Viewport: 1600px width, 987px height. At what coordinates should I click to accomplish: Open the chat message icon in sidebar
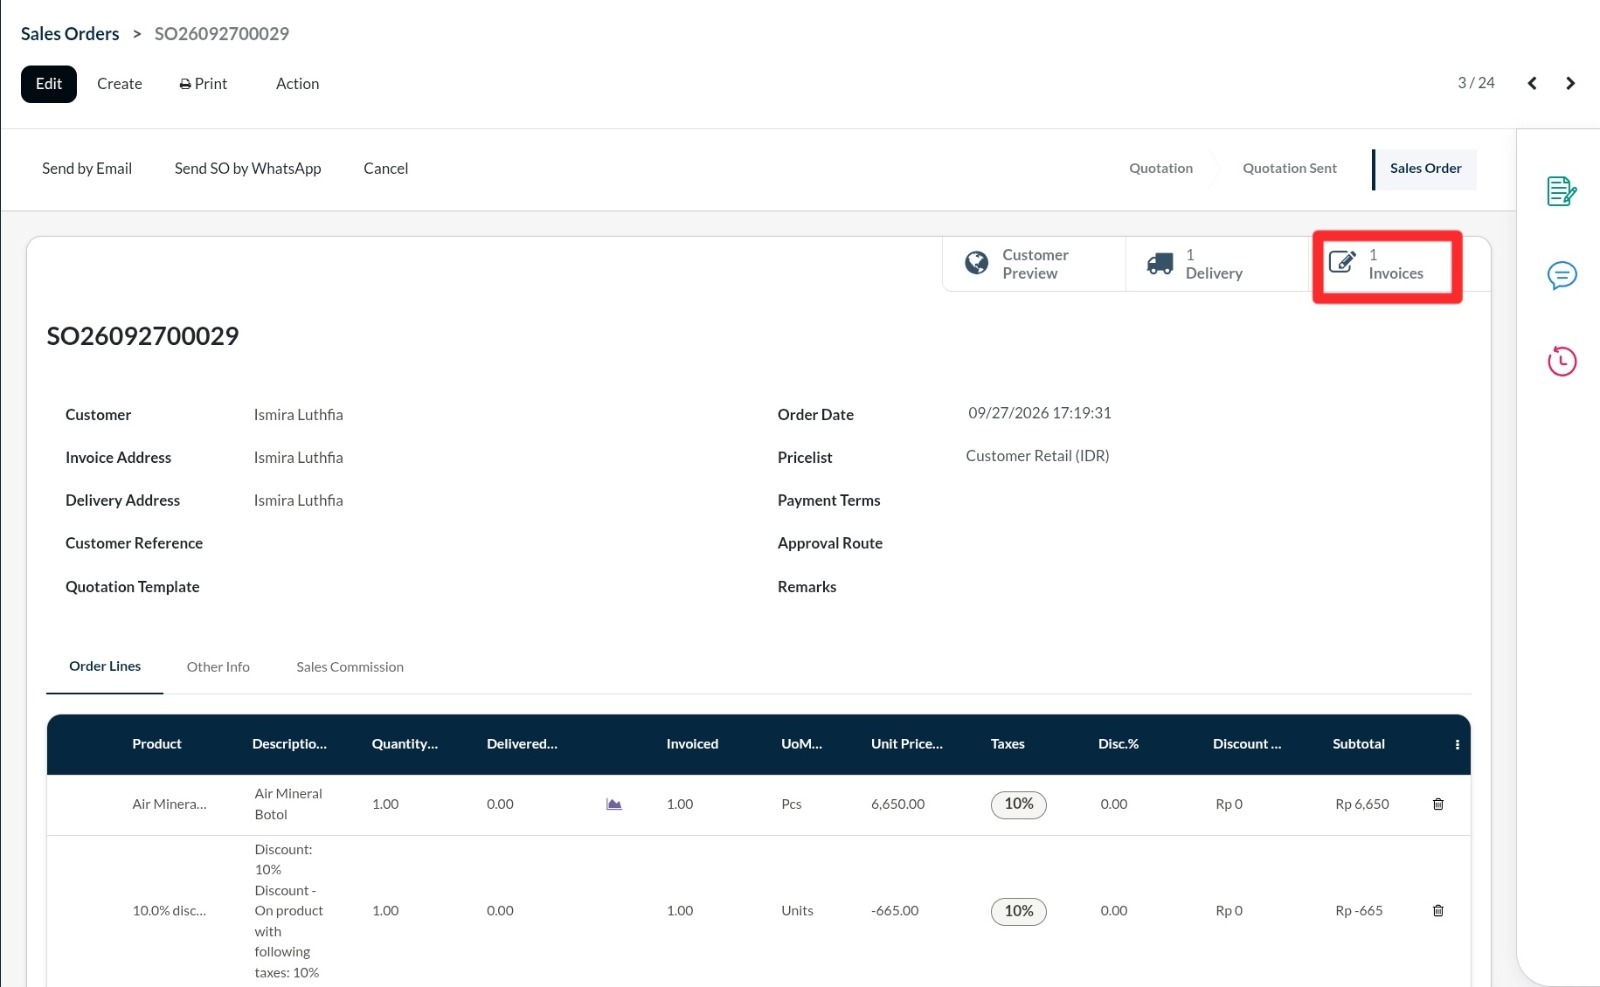click(1561, 275)
